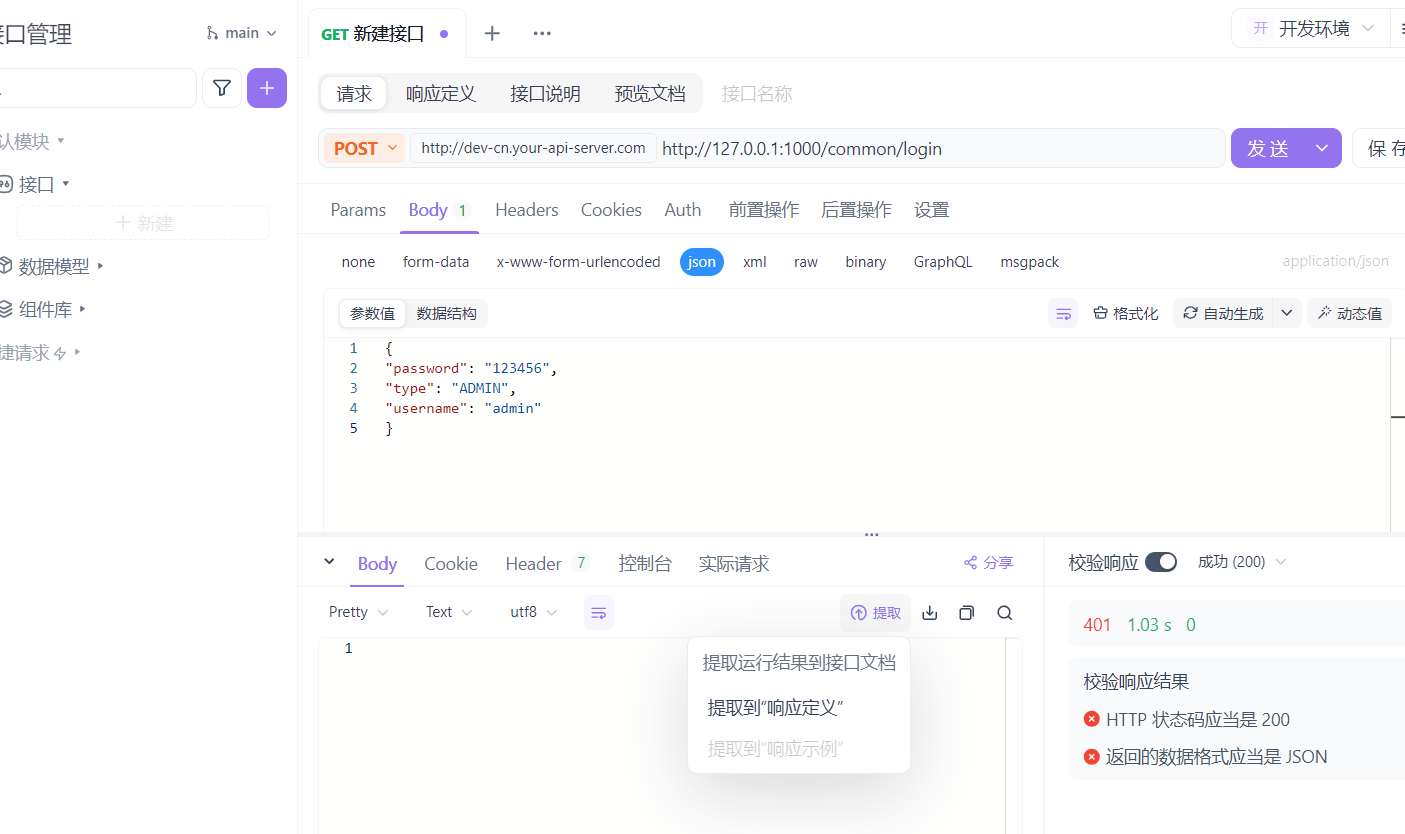The height and width of the screenshot is (834, 1405).
Task: Select the form-data body type
Action: [x=436, y=262]
